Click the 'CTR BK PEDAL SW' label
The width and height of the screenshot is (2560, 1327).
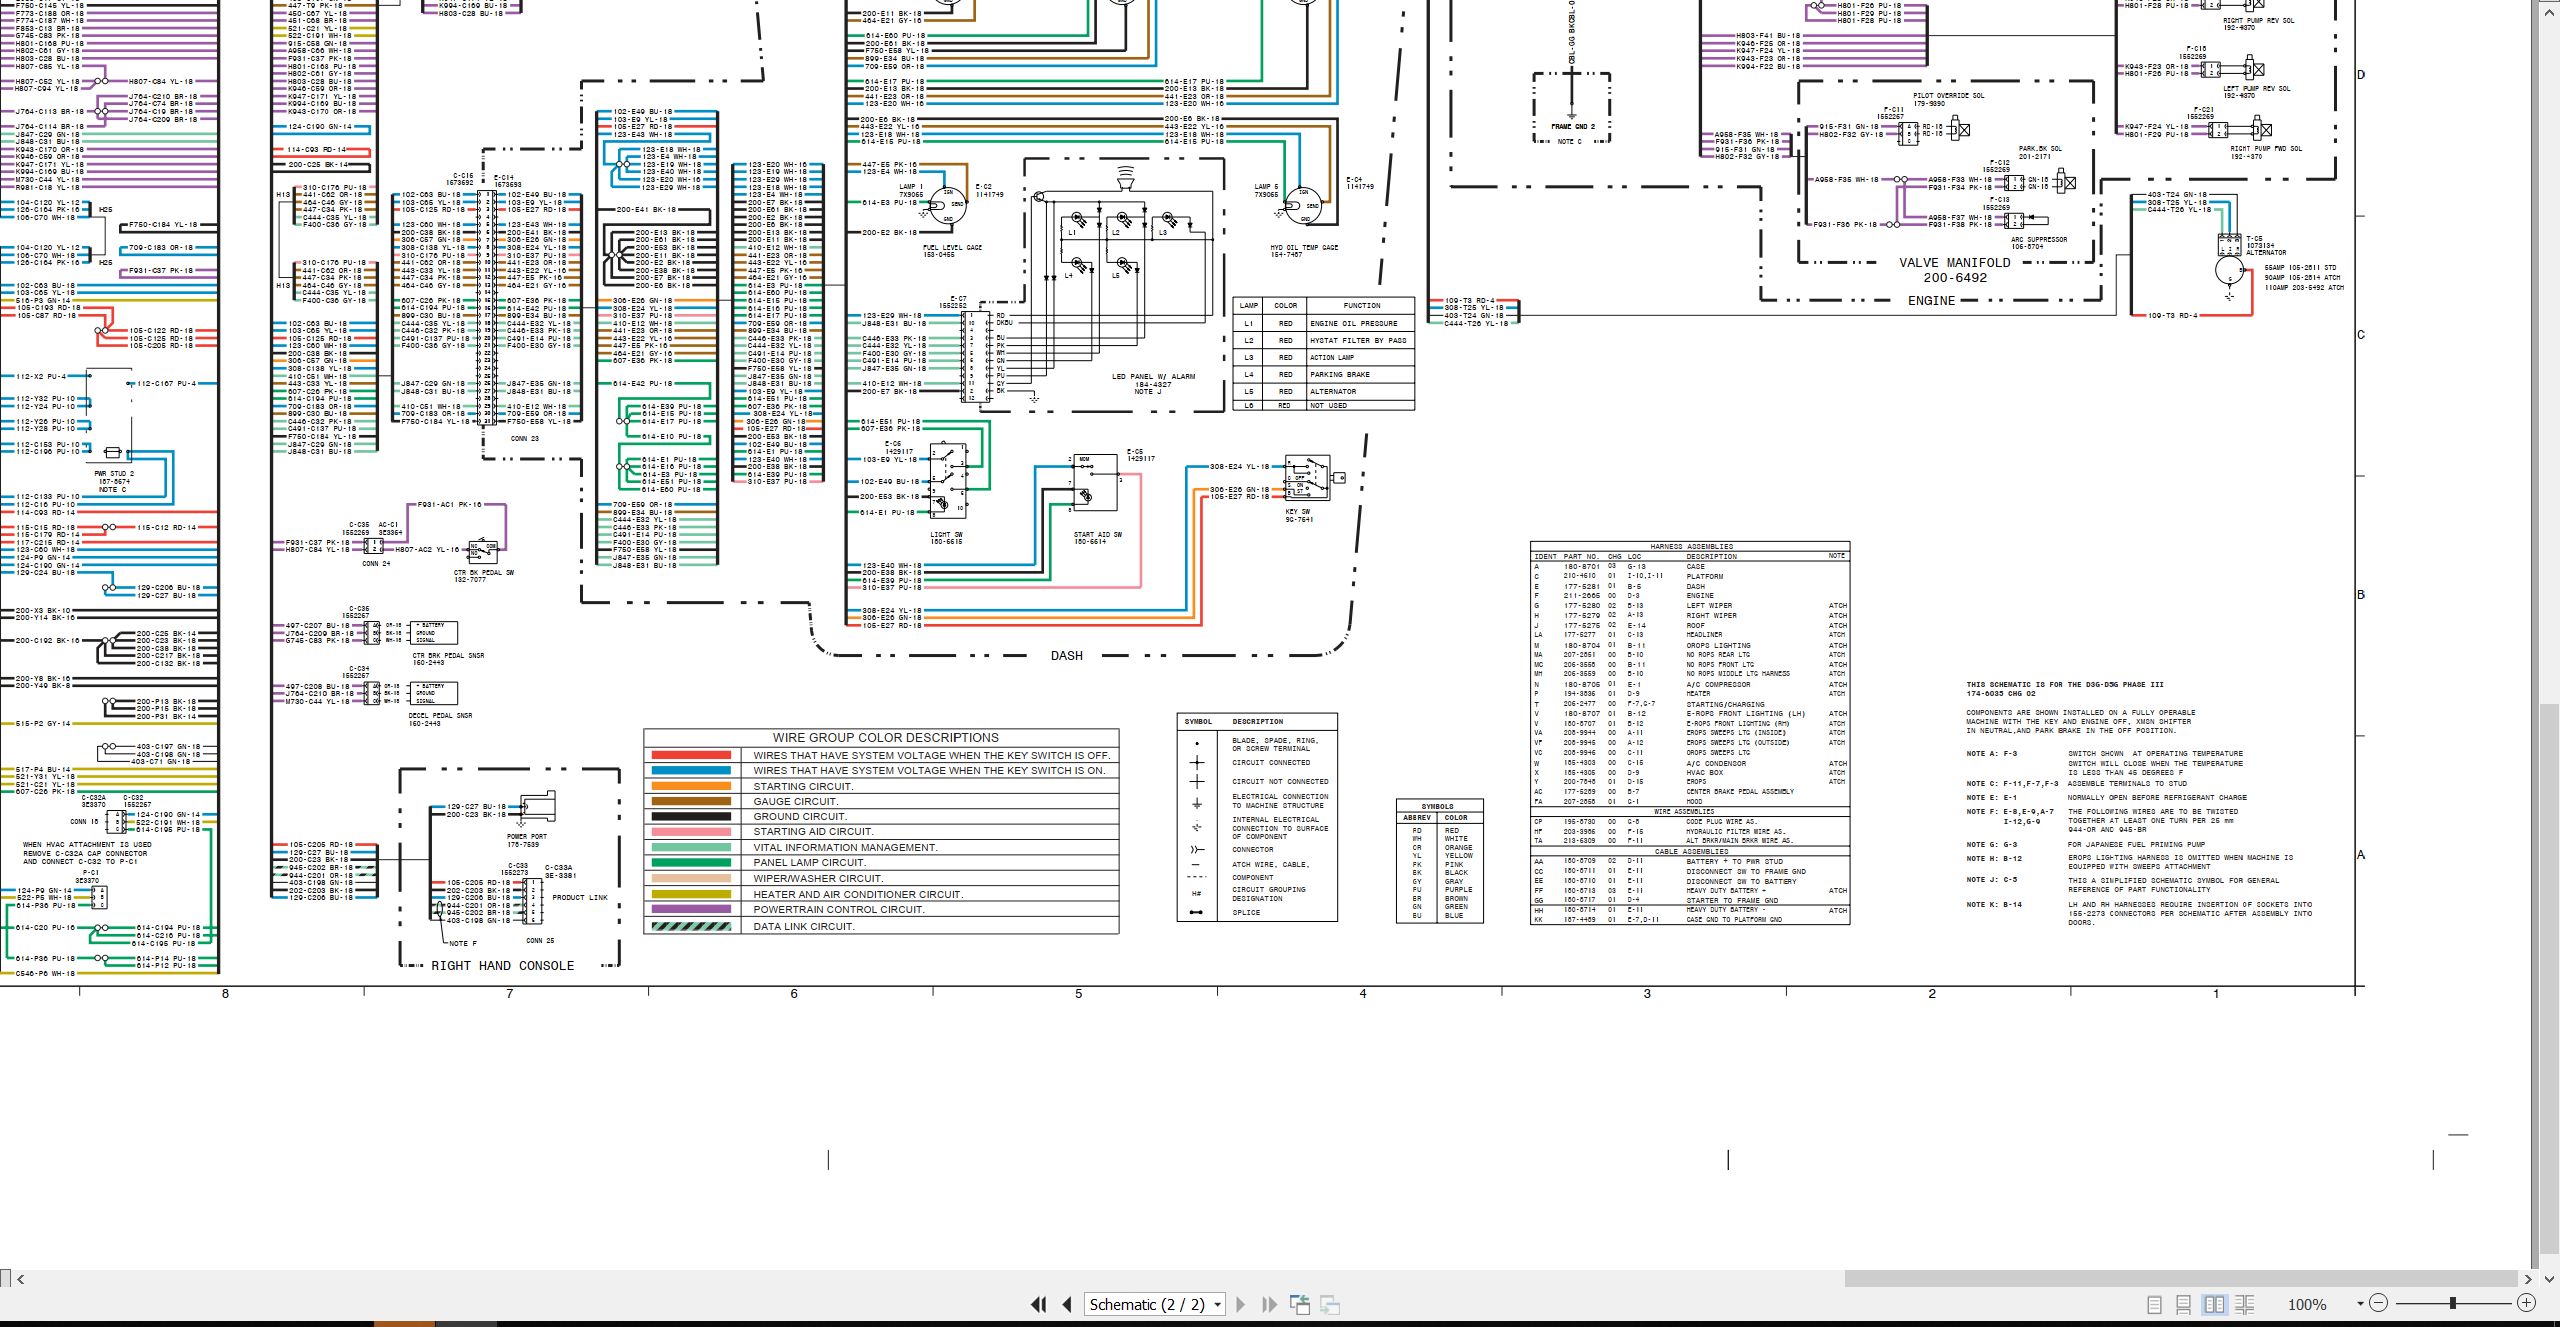(x=484, y=573)
